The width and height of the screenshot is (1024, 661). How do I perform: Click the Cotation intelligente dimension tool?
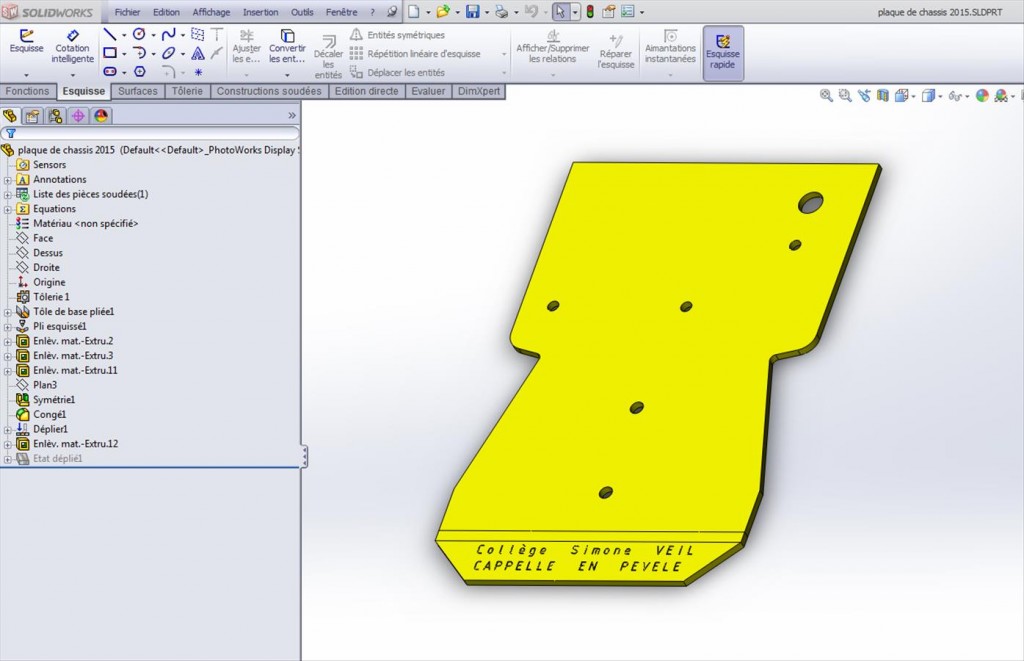(72, 46)
